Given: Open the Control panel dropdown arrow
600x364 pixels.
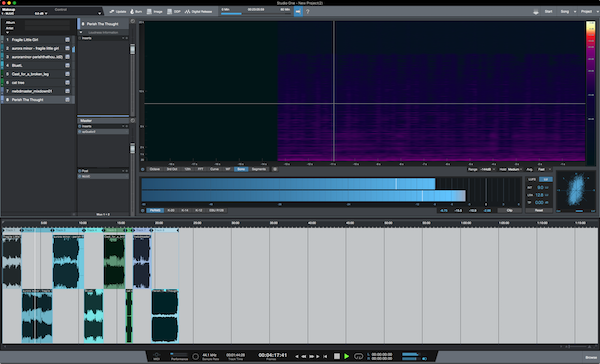Looking at the screenshot, I should pos(99,13).
